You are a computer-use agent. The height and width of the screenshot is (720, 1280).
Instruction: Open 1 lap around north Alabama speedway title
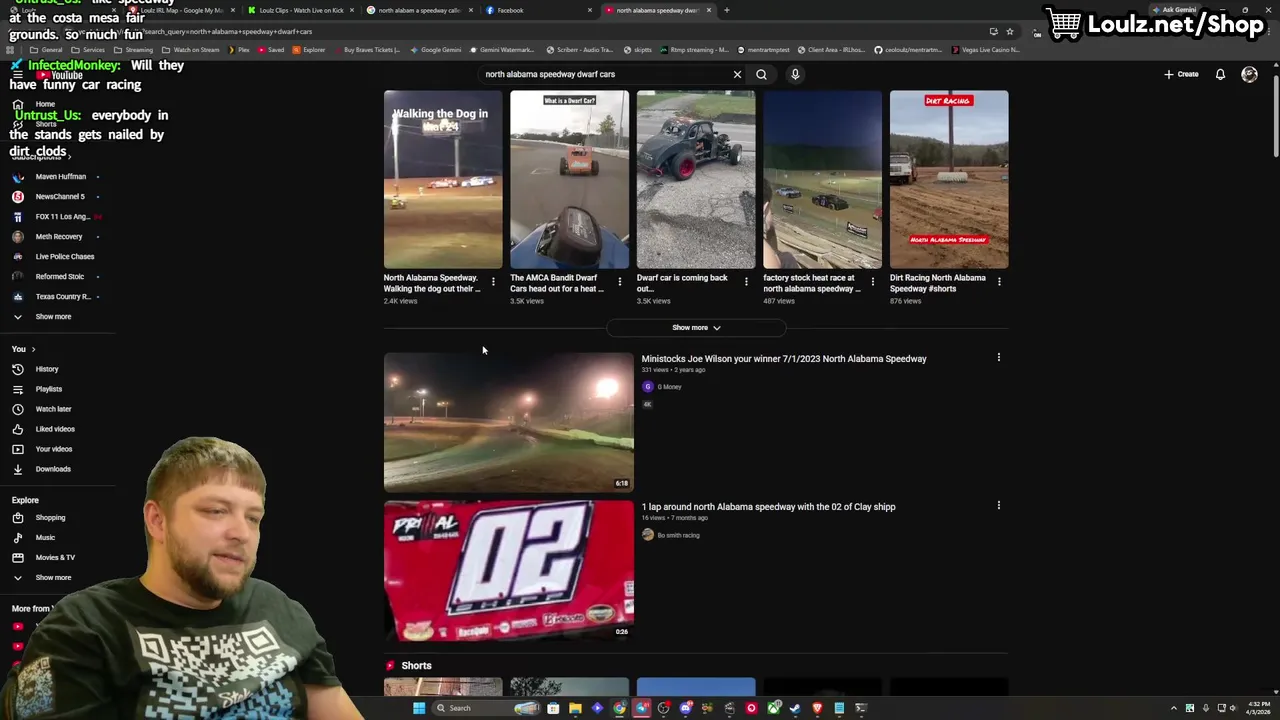tap(768, 507)
